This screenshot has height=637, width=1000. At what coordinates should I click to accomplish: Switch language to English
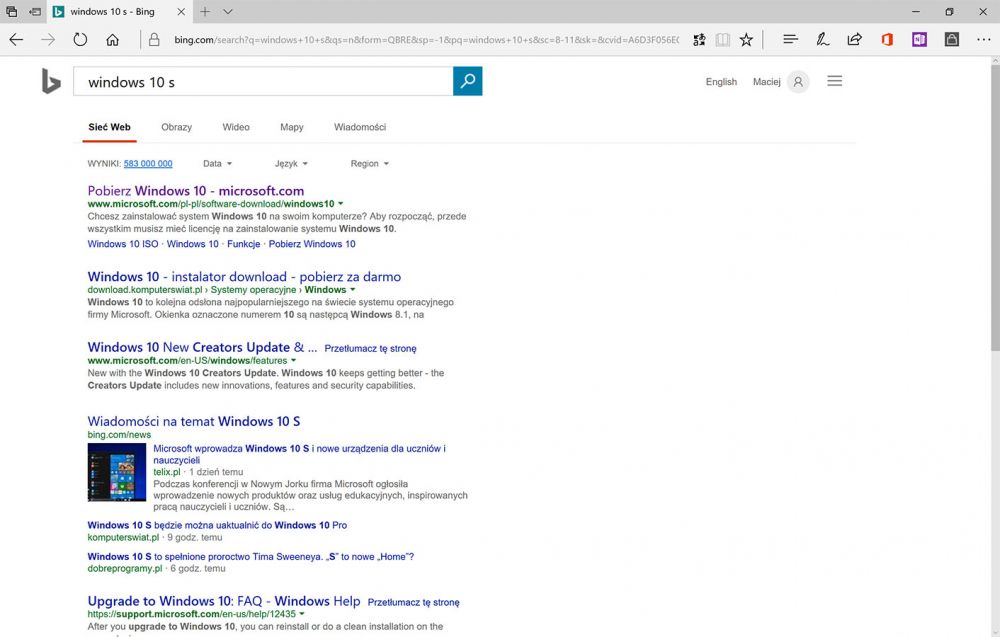[721, 82]
